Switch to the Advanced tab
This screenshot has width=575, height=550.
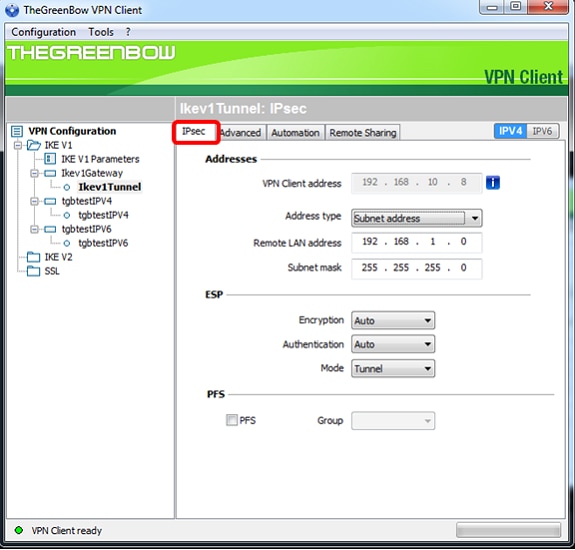point(240,133)
